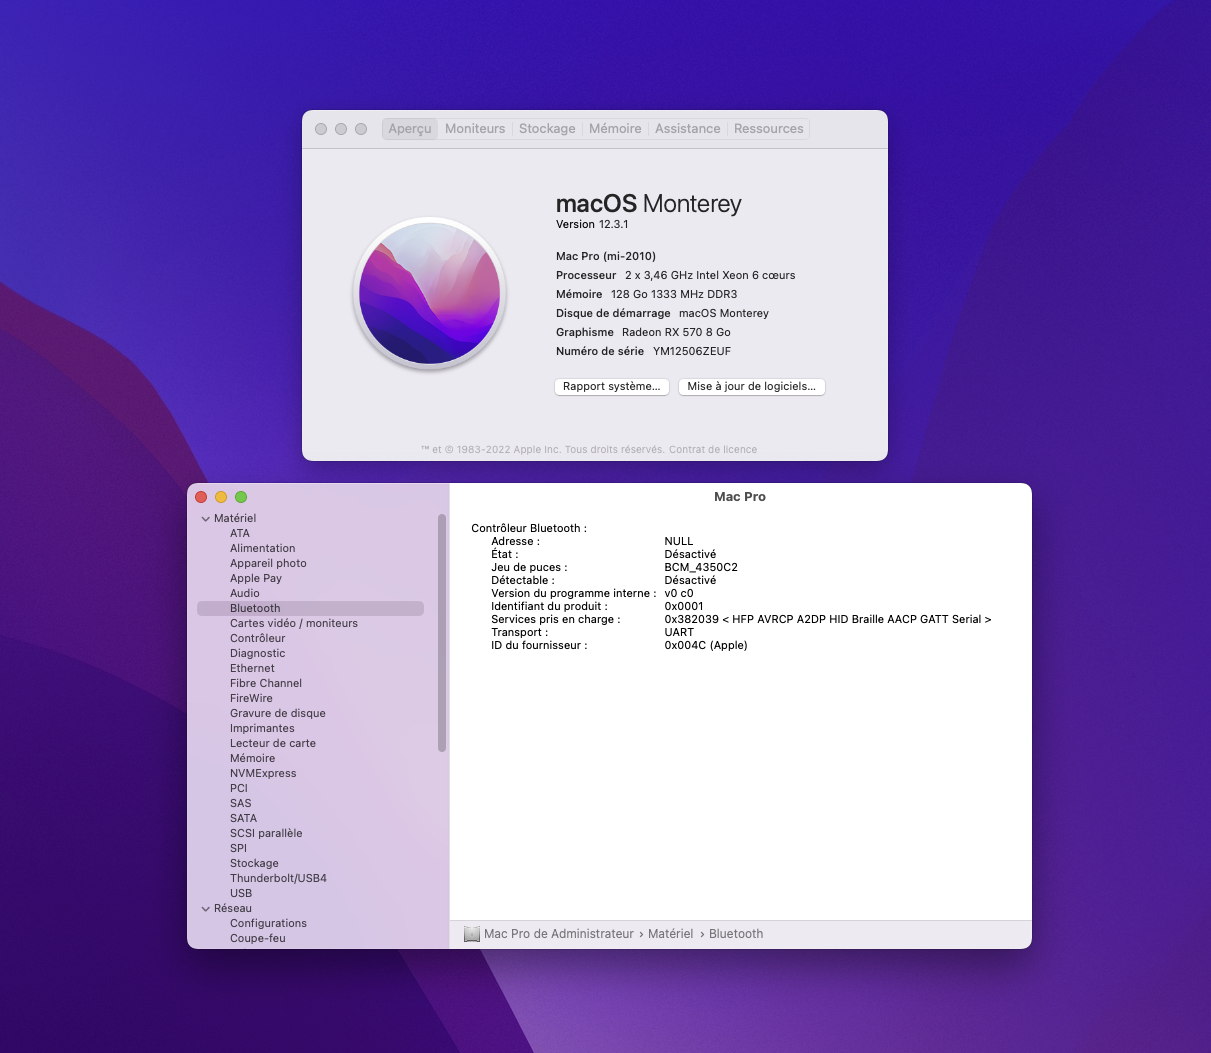Collapse the Réseau section in sidebar

[x=206, y=908]
